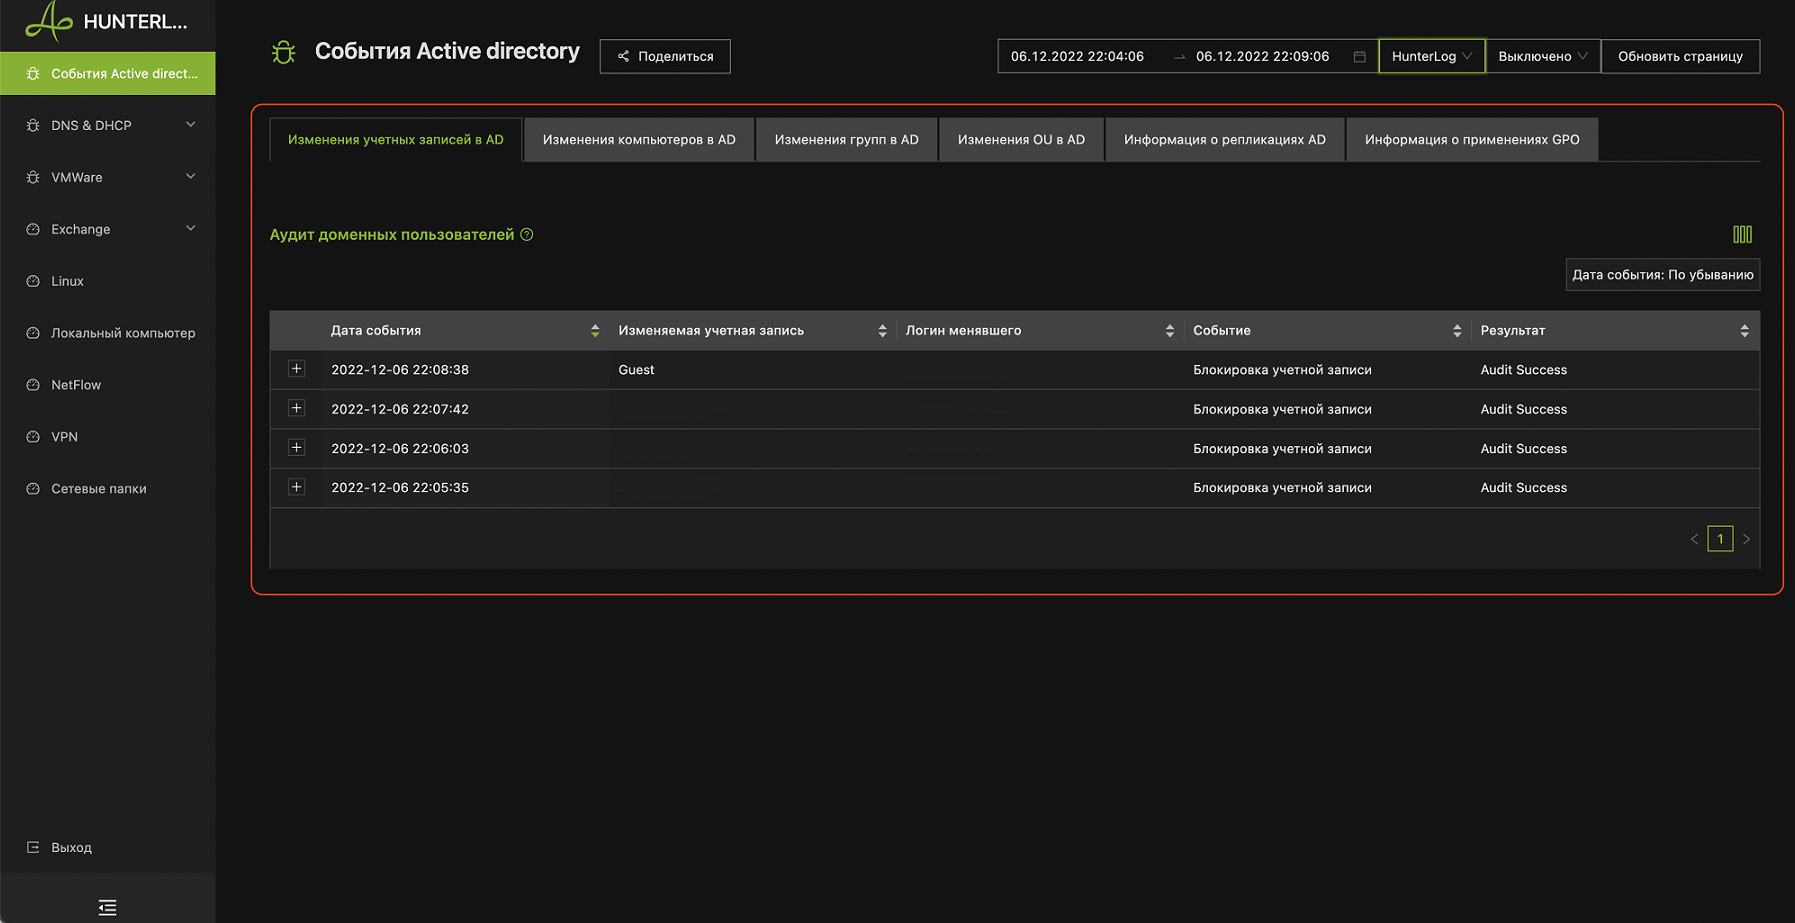Sort by Логин менявшего column arrows

[1169, 331]
